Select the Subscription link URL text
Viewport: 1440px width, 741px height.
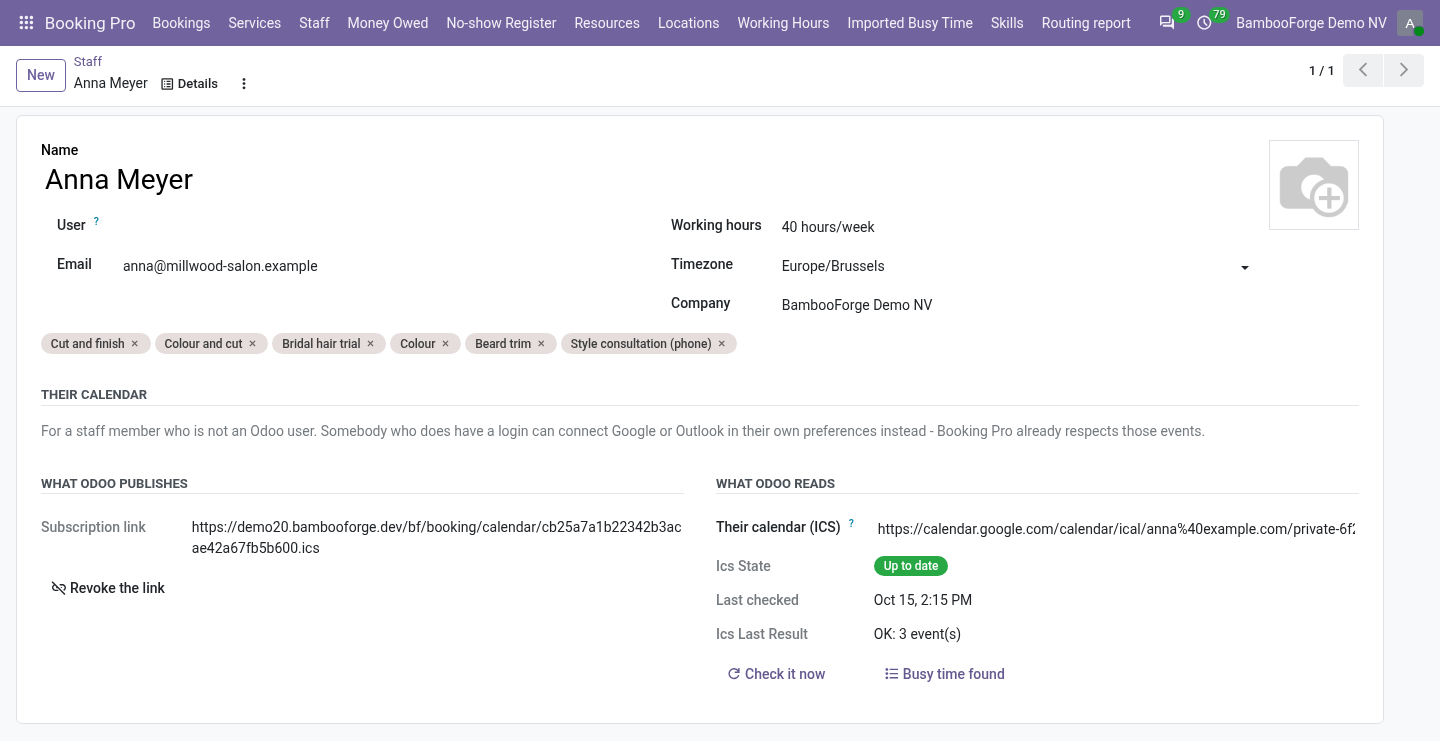[436, 538]
